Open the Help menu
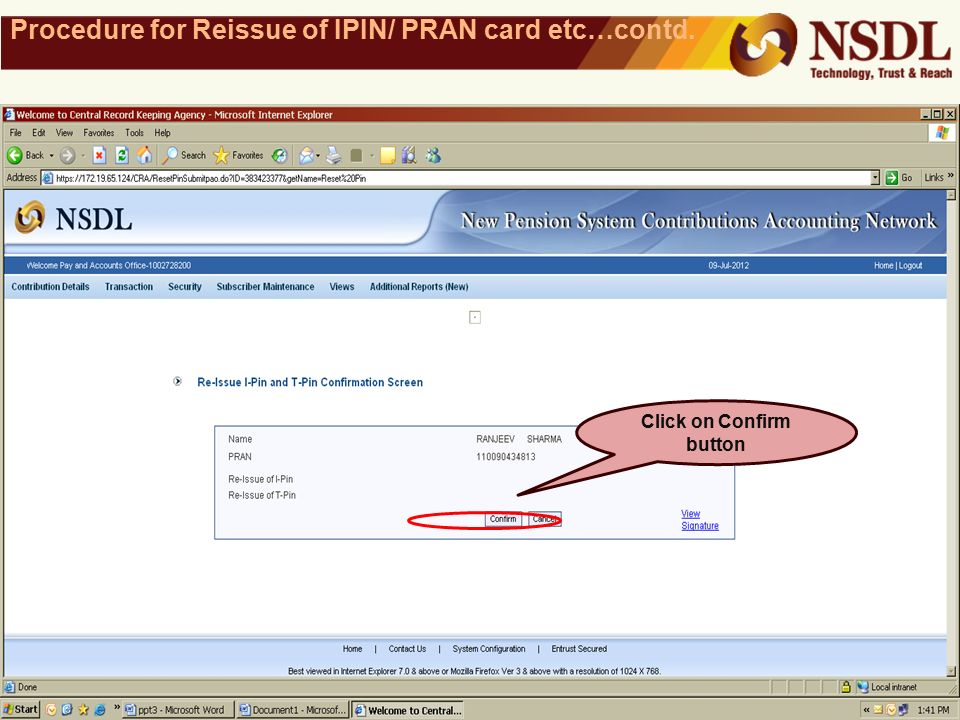The height and width of the screenshot is (720, 960). 162,133
